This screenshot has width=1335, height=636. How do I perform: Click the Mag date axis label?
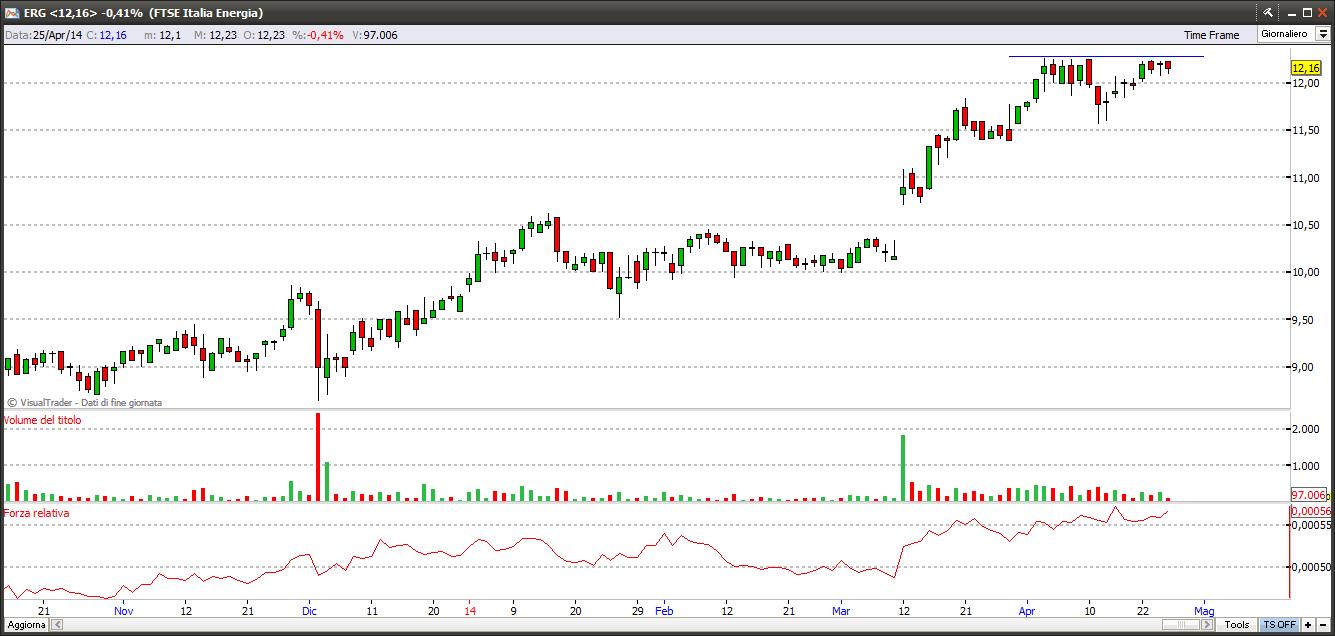coord(1204,610)
